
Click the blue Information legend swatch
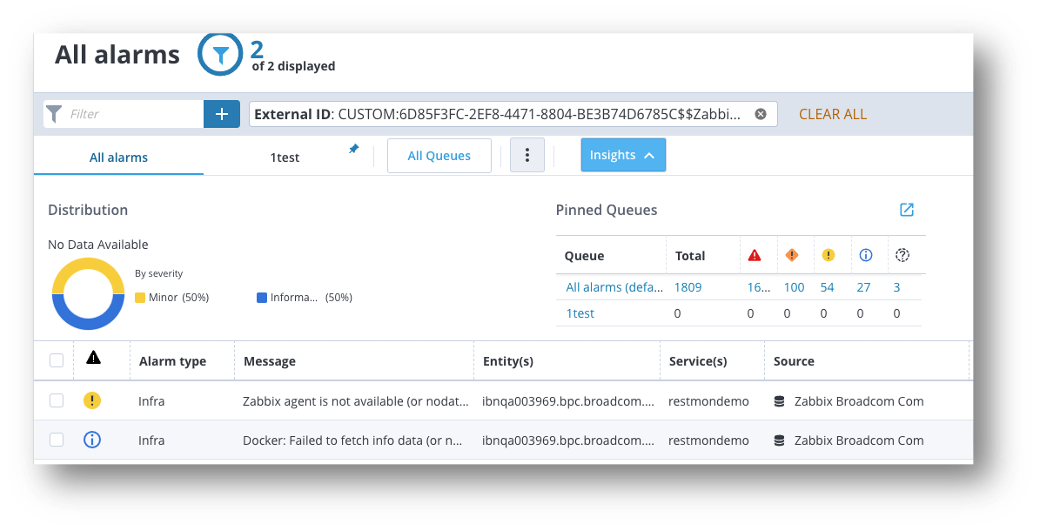pos(262,298)
